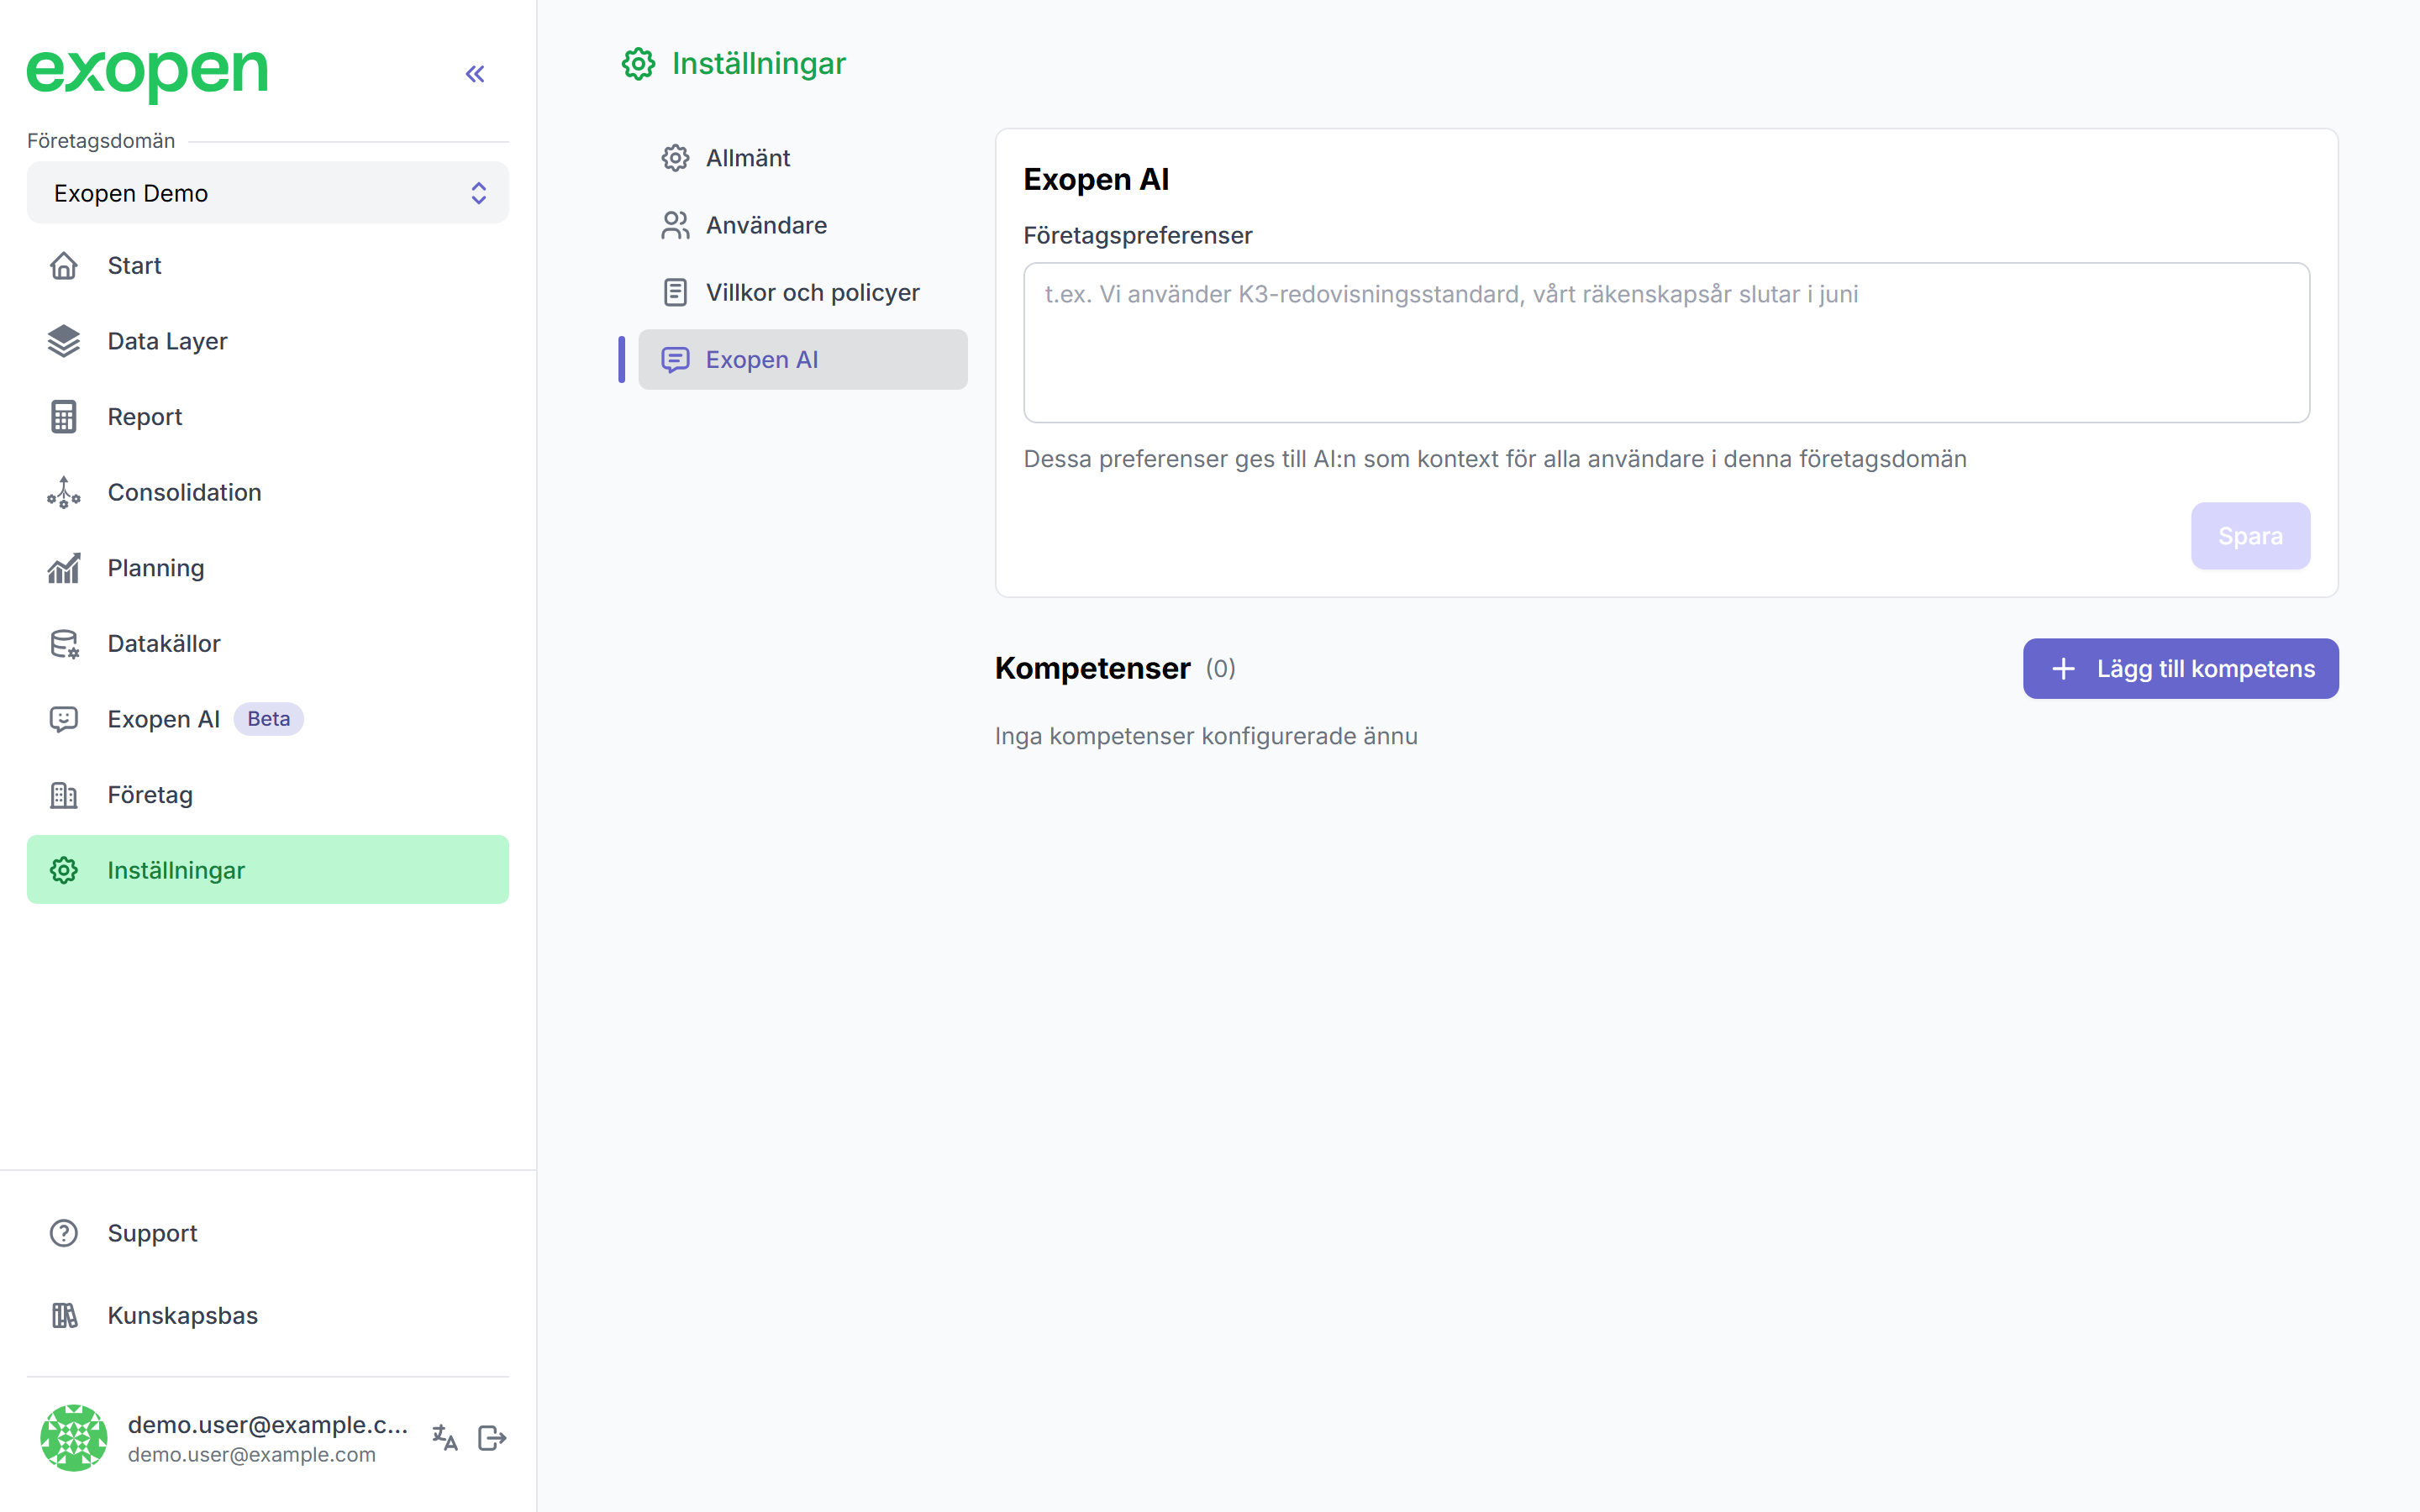Viewport: 2420px width, 1512px height.
Task: Click the user avatar image
Action: pyautogui.click(x=74, y=1438)
